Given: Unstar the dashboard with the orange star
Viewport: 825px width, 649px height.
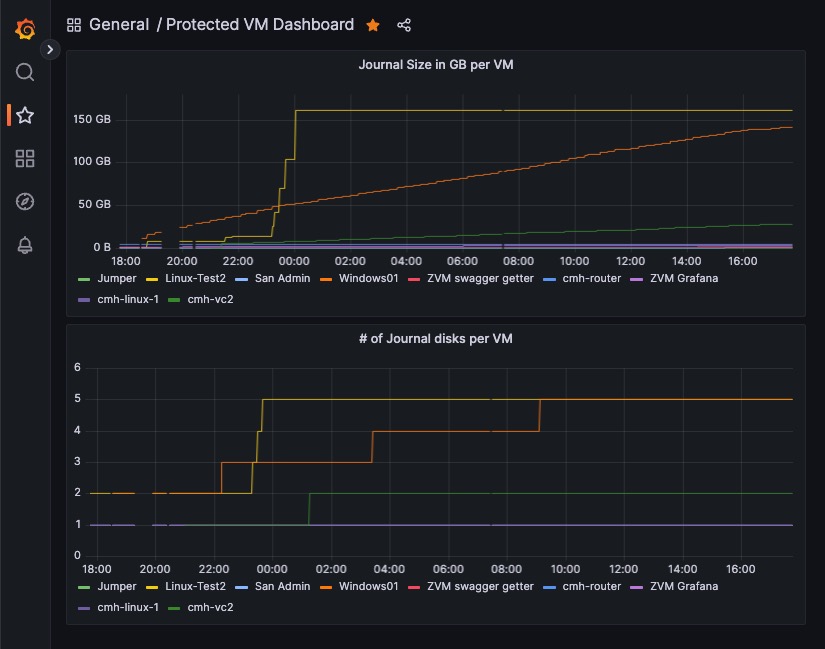Looking at the screenshot, I should coord(373,25).
